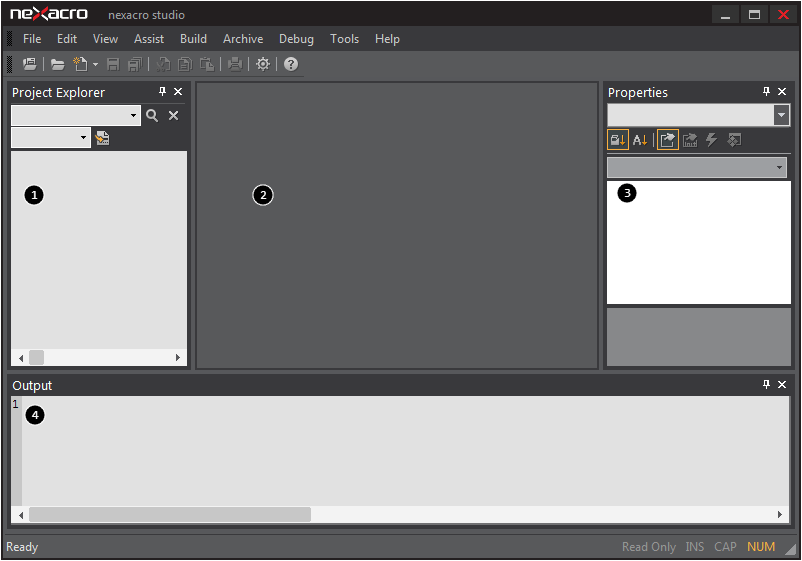The width and height of the screenshot is (802, 561).
Task: Click the Events lightning bolt icon in Properties
Action: point(712,140)
